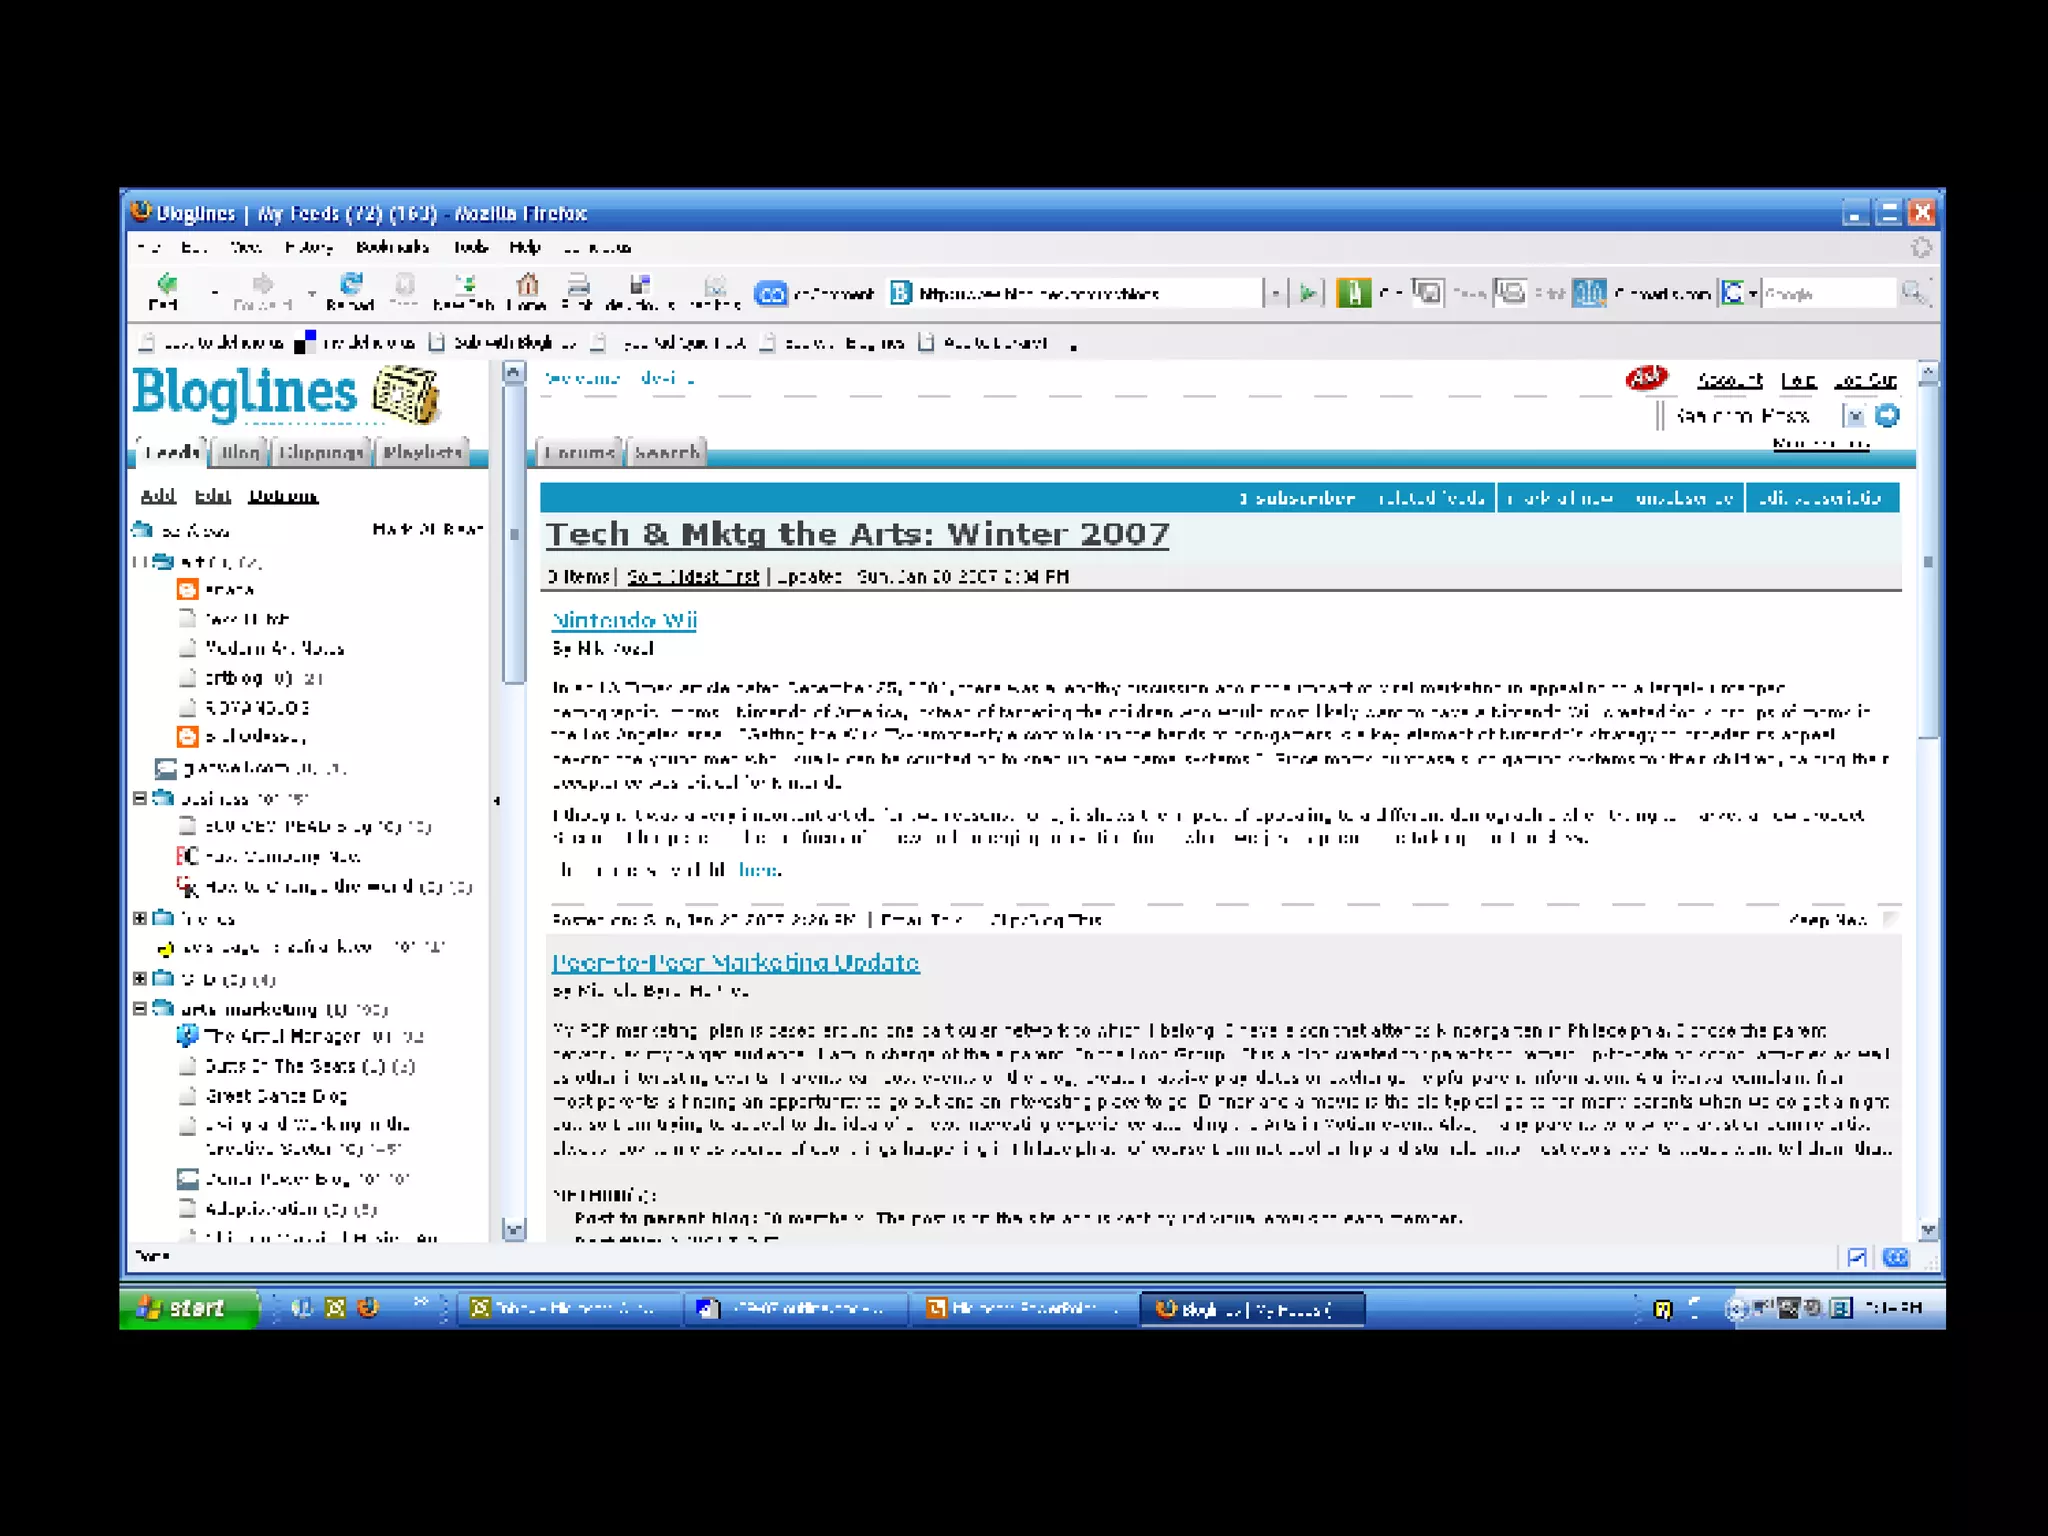Collapse the arts marketing folder
The height and width of the screenshot is (1536, 2048).
pos(140,1009)
